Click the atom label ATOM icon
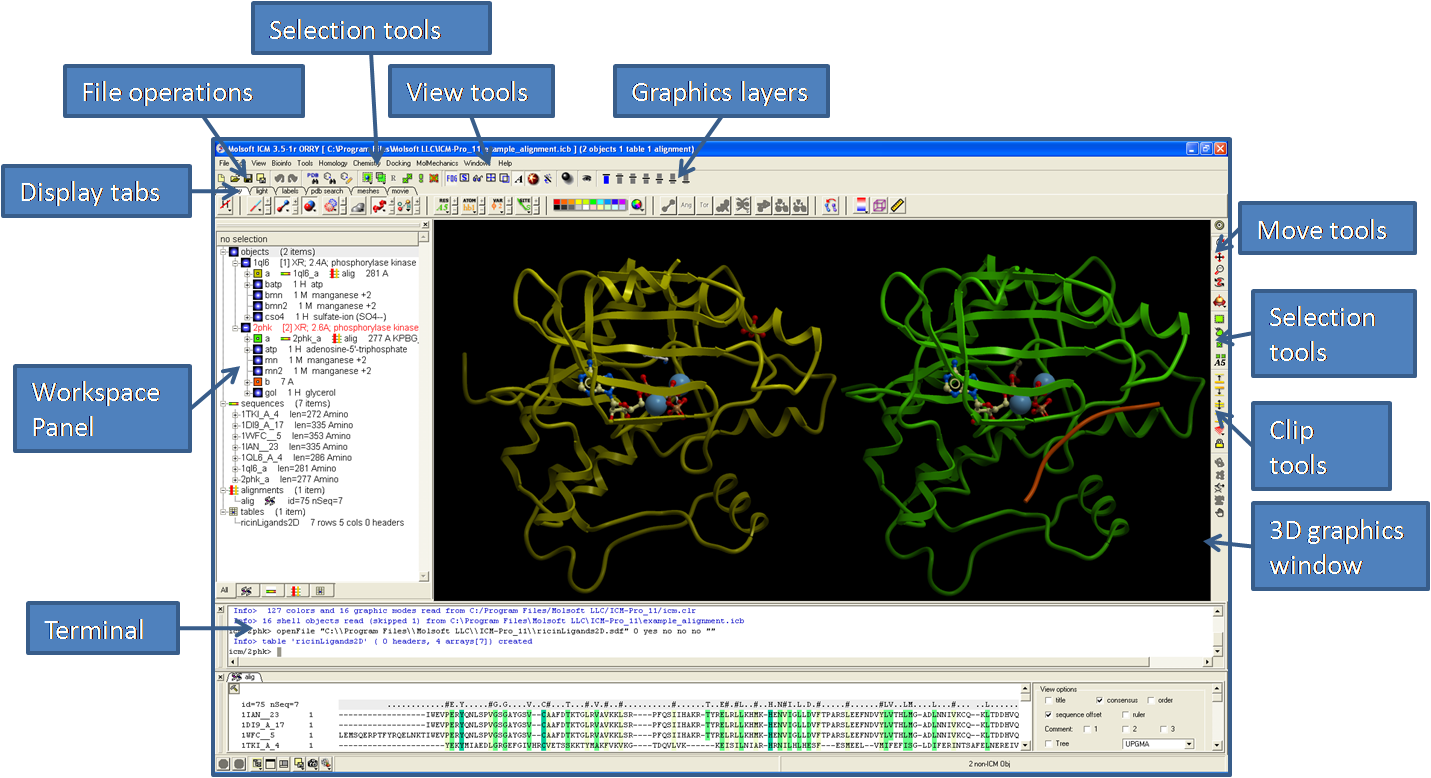This screenshot has height=778, width=1431. (x=471, y=206)
